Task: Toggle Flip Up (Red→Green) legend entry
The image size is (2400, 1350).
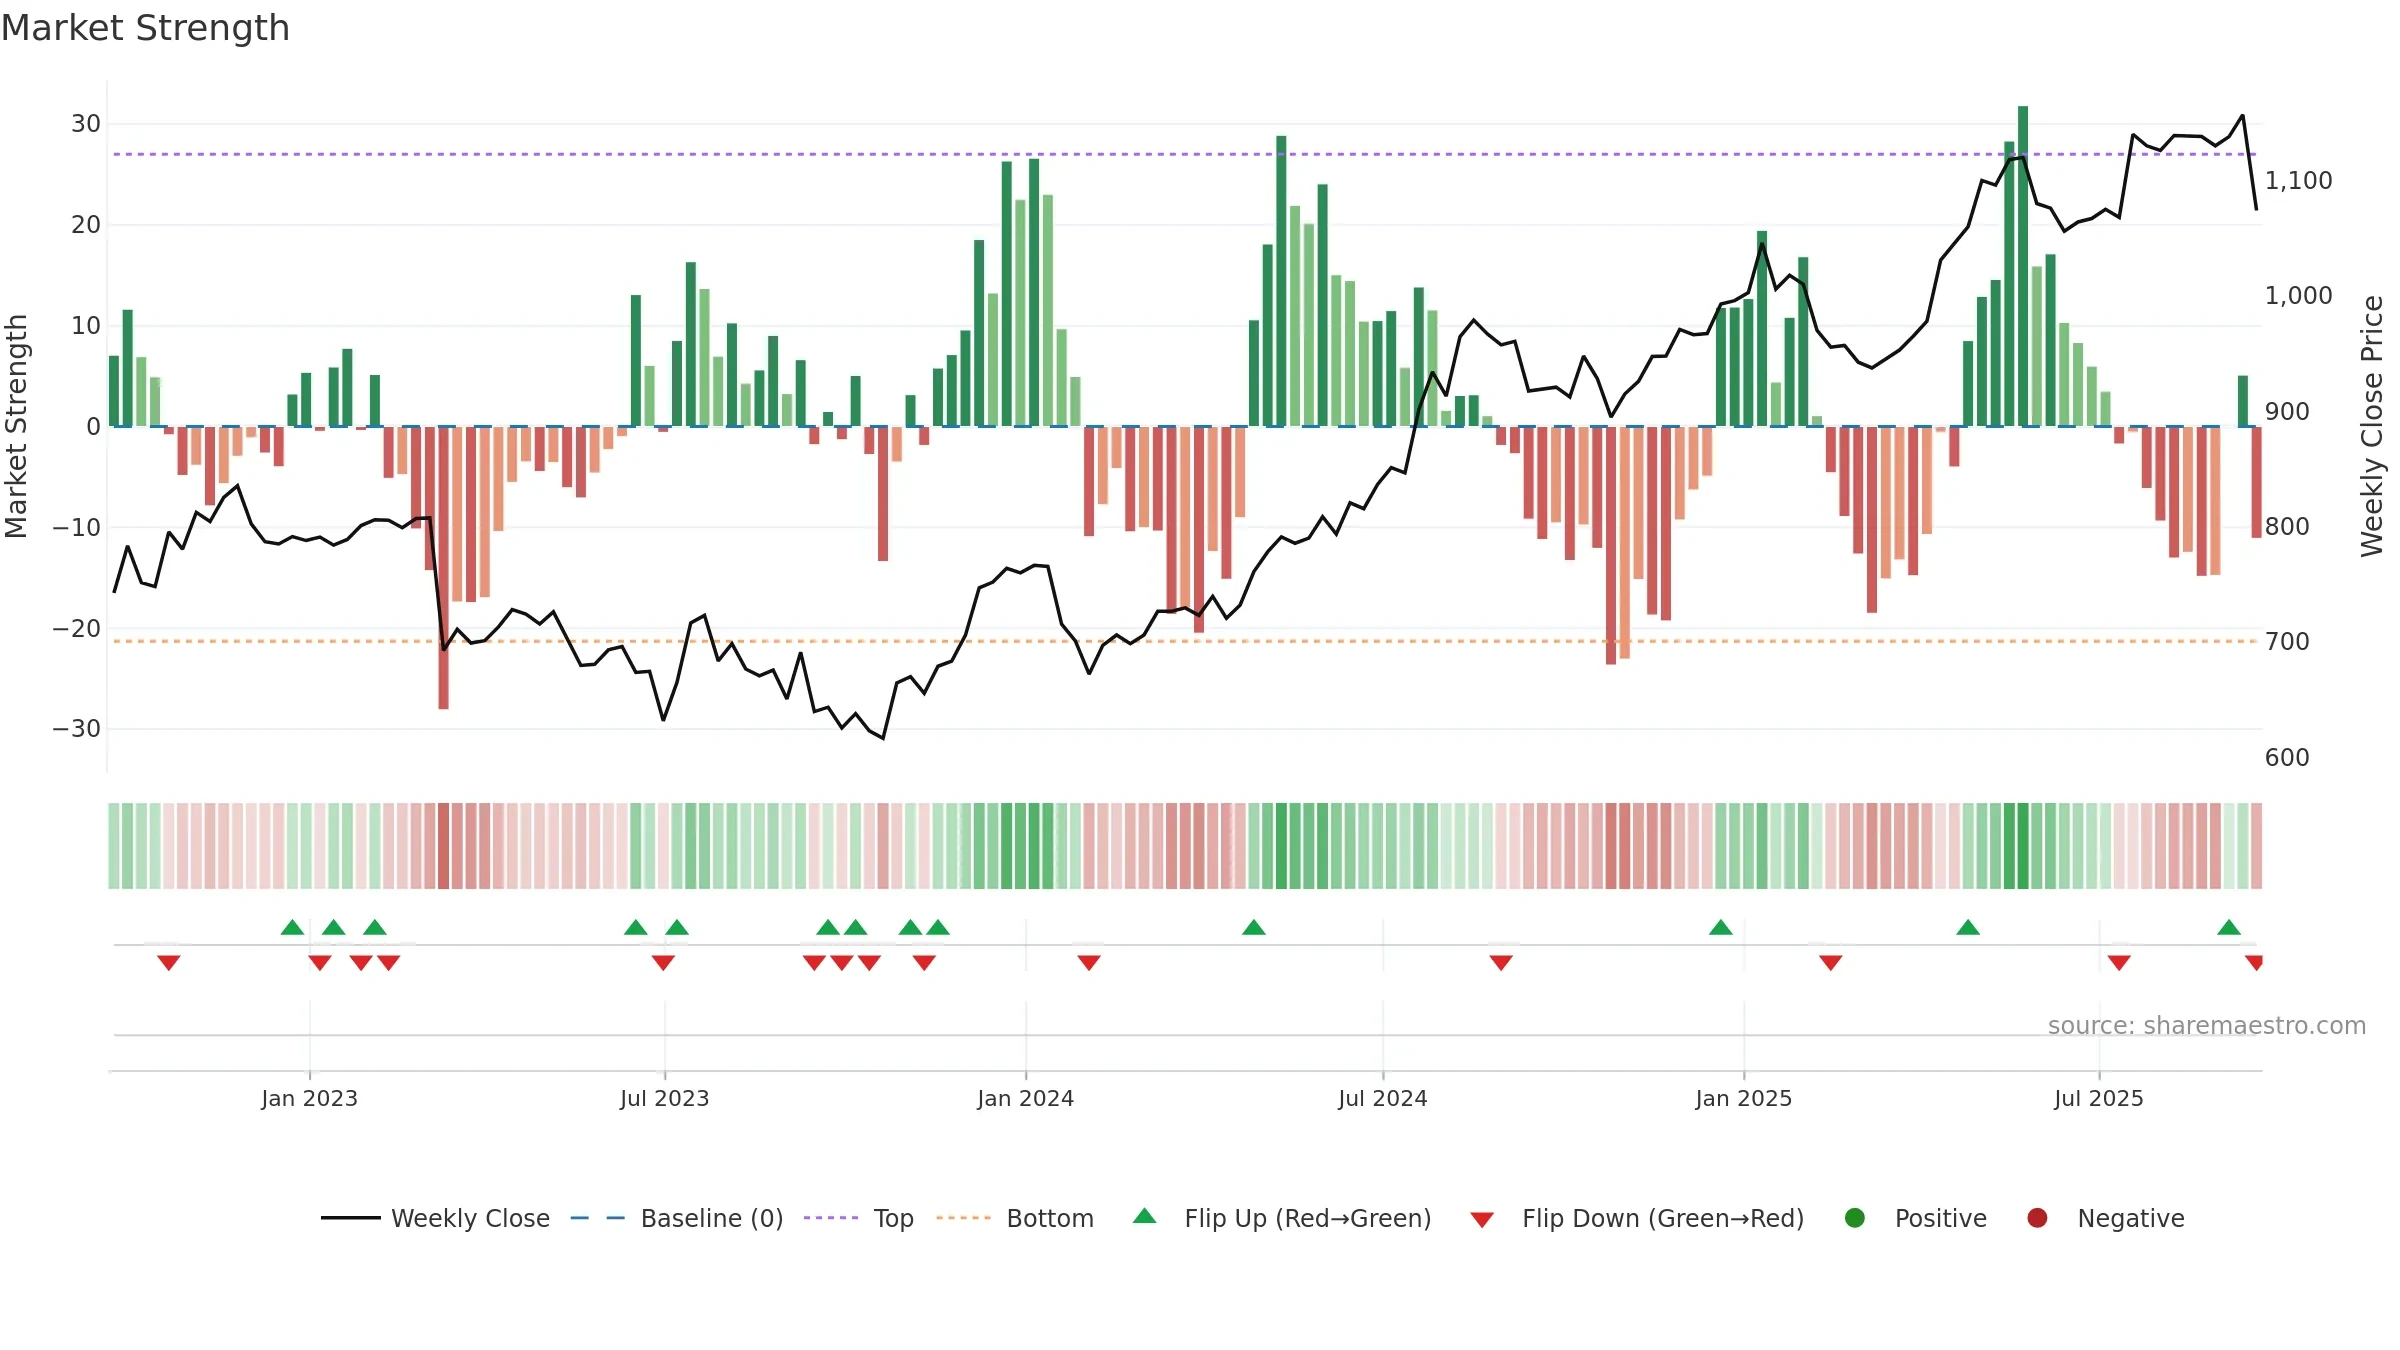Action: (x=1282, y=1218)
